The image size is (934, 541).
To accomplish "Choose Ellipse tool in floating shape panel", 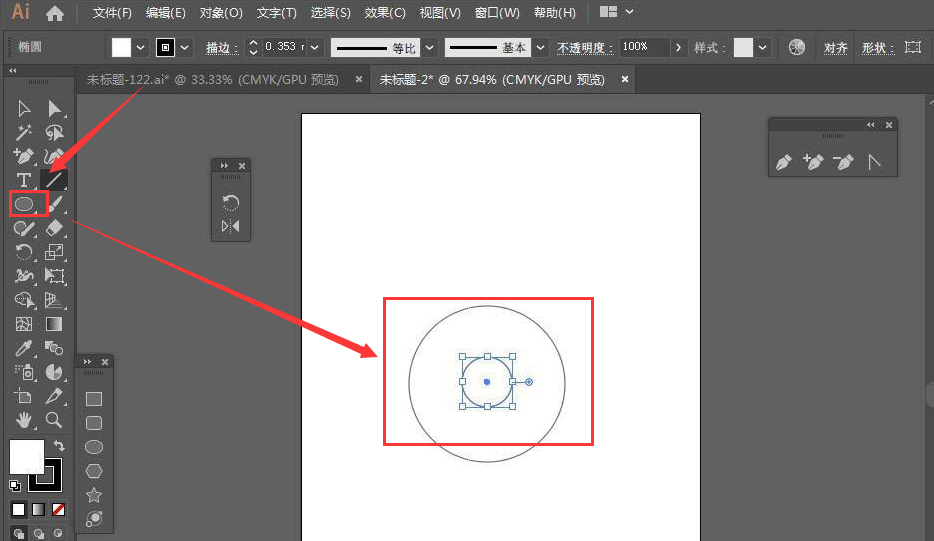I will coord(94,447).
